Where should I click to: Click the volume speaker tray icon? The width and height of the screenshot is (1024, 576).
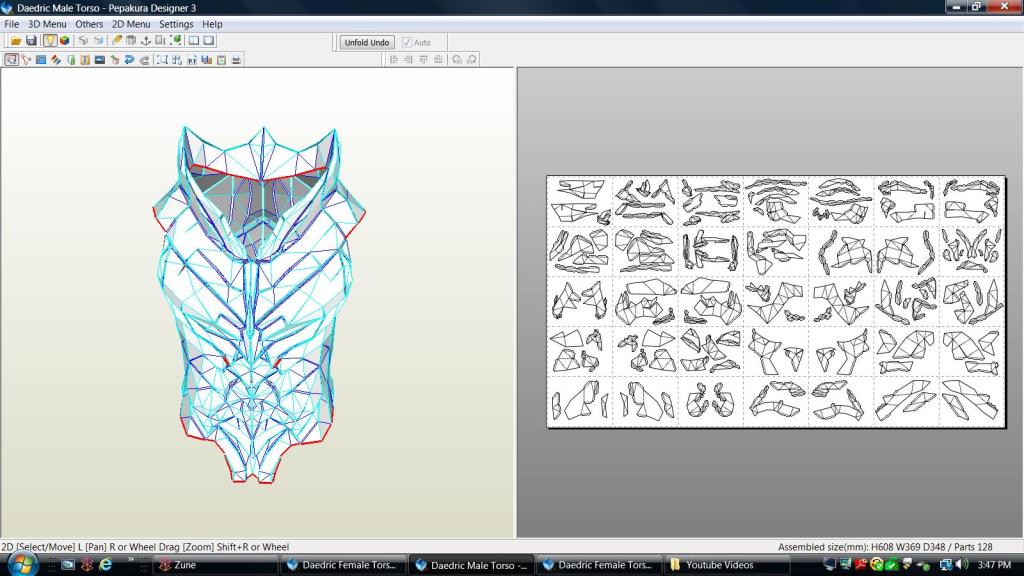coord(962,564)
